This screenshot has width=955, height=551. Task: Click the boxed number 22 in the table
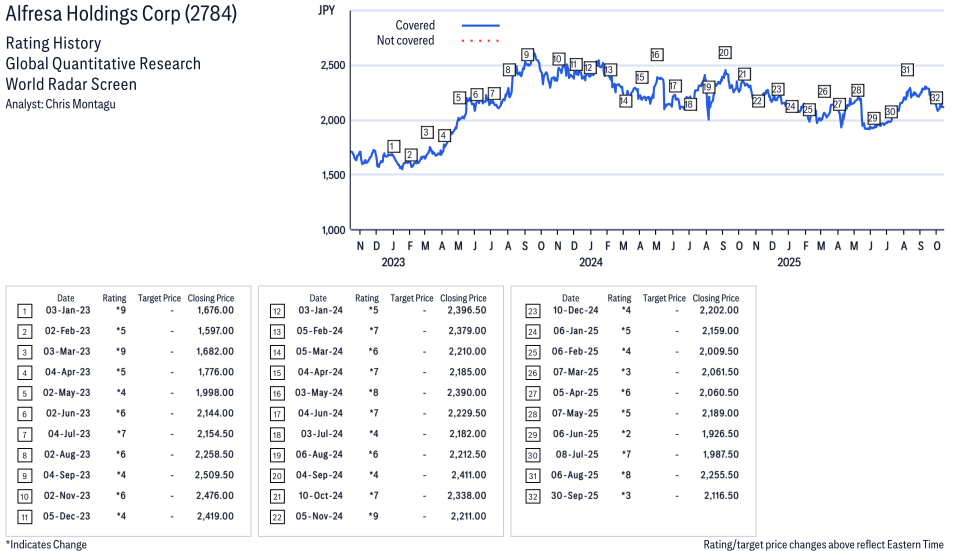pos(277,516)
